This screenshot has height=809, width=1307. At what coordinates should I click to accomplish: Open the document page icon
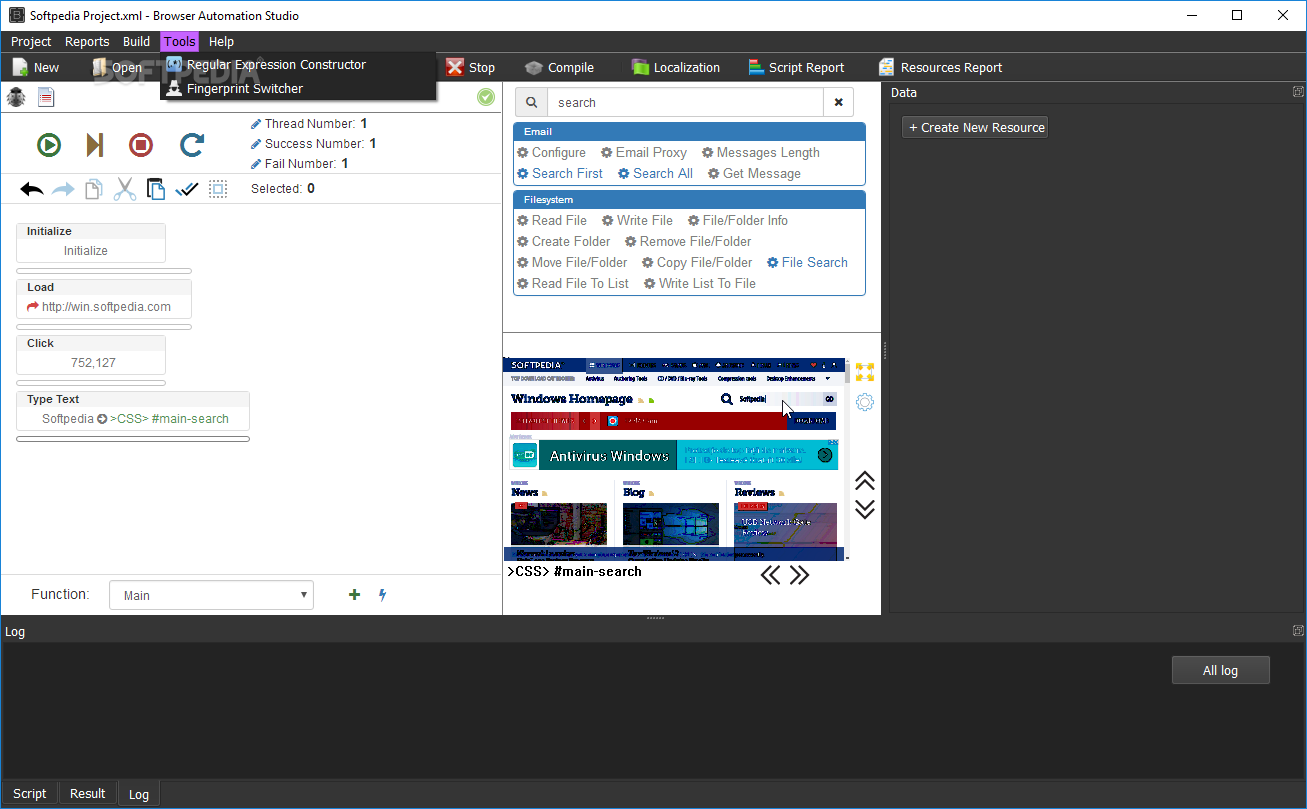tap(46, 97)
